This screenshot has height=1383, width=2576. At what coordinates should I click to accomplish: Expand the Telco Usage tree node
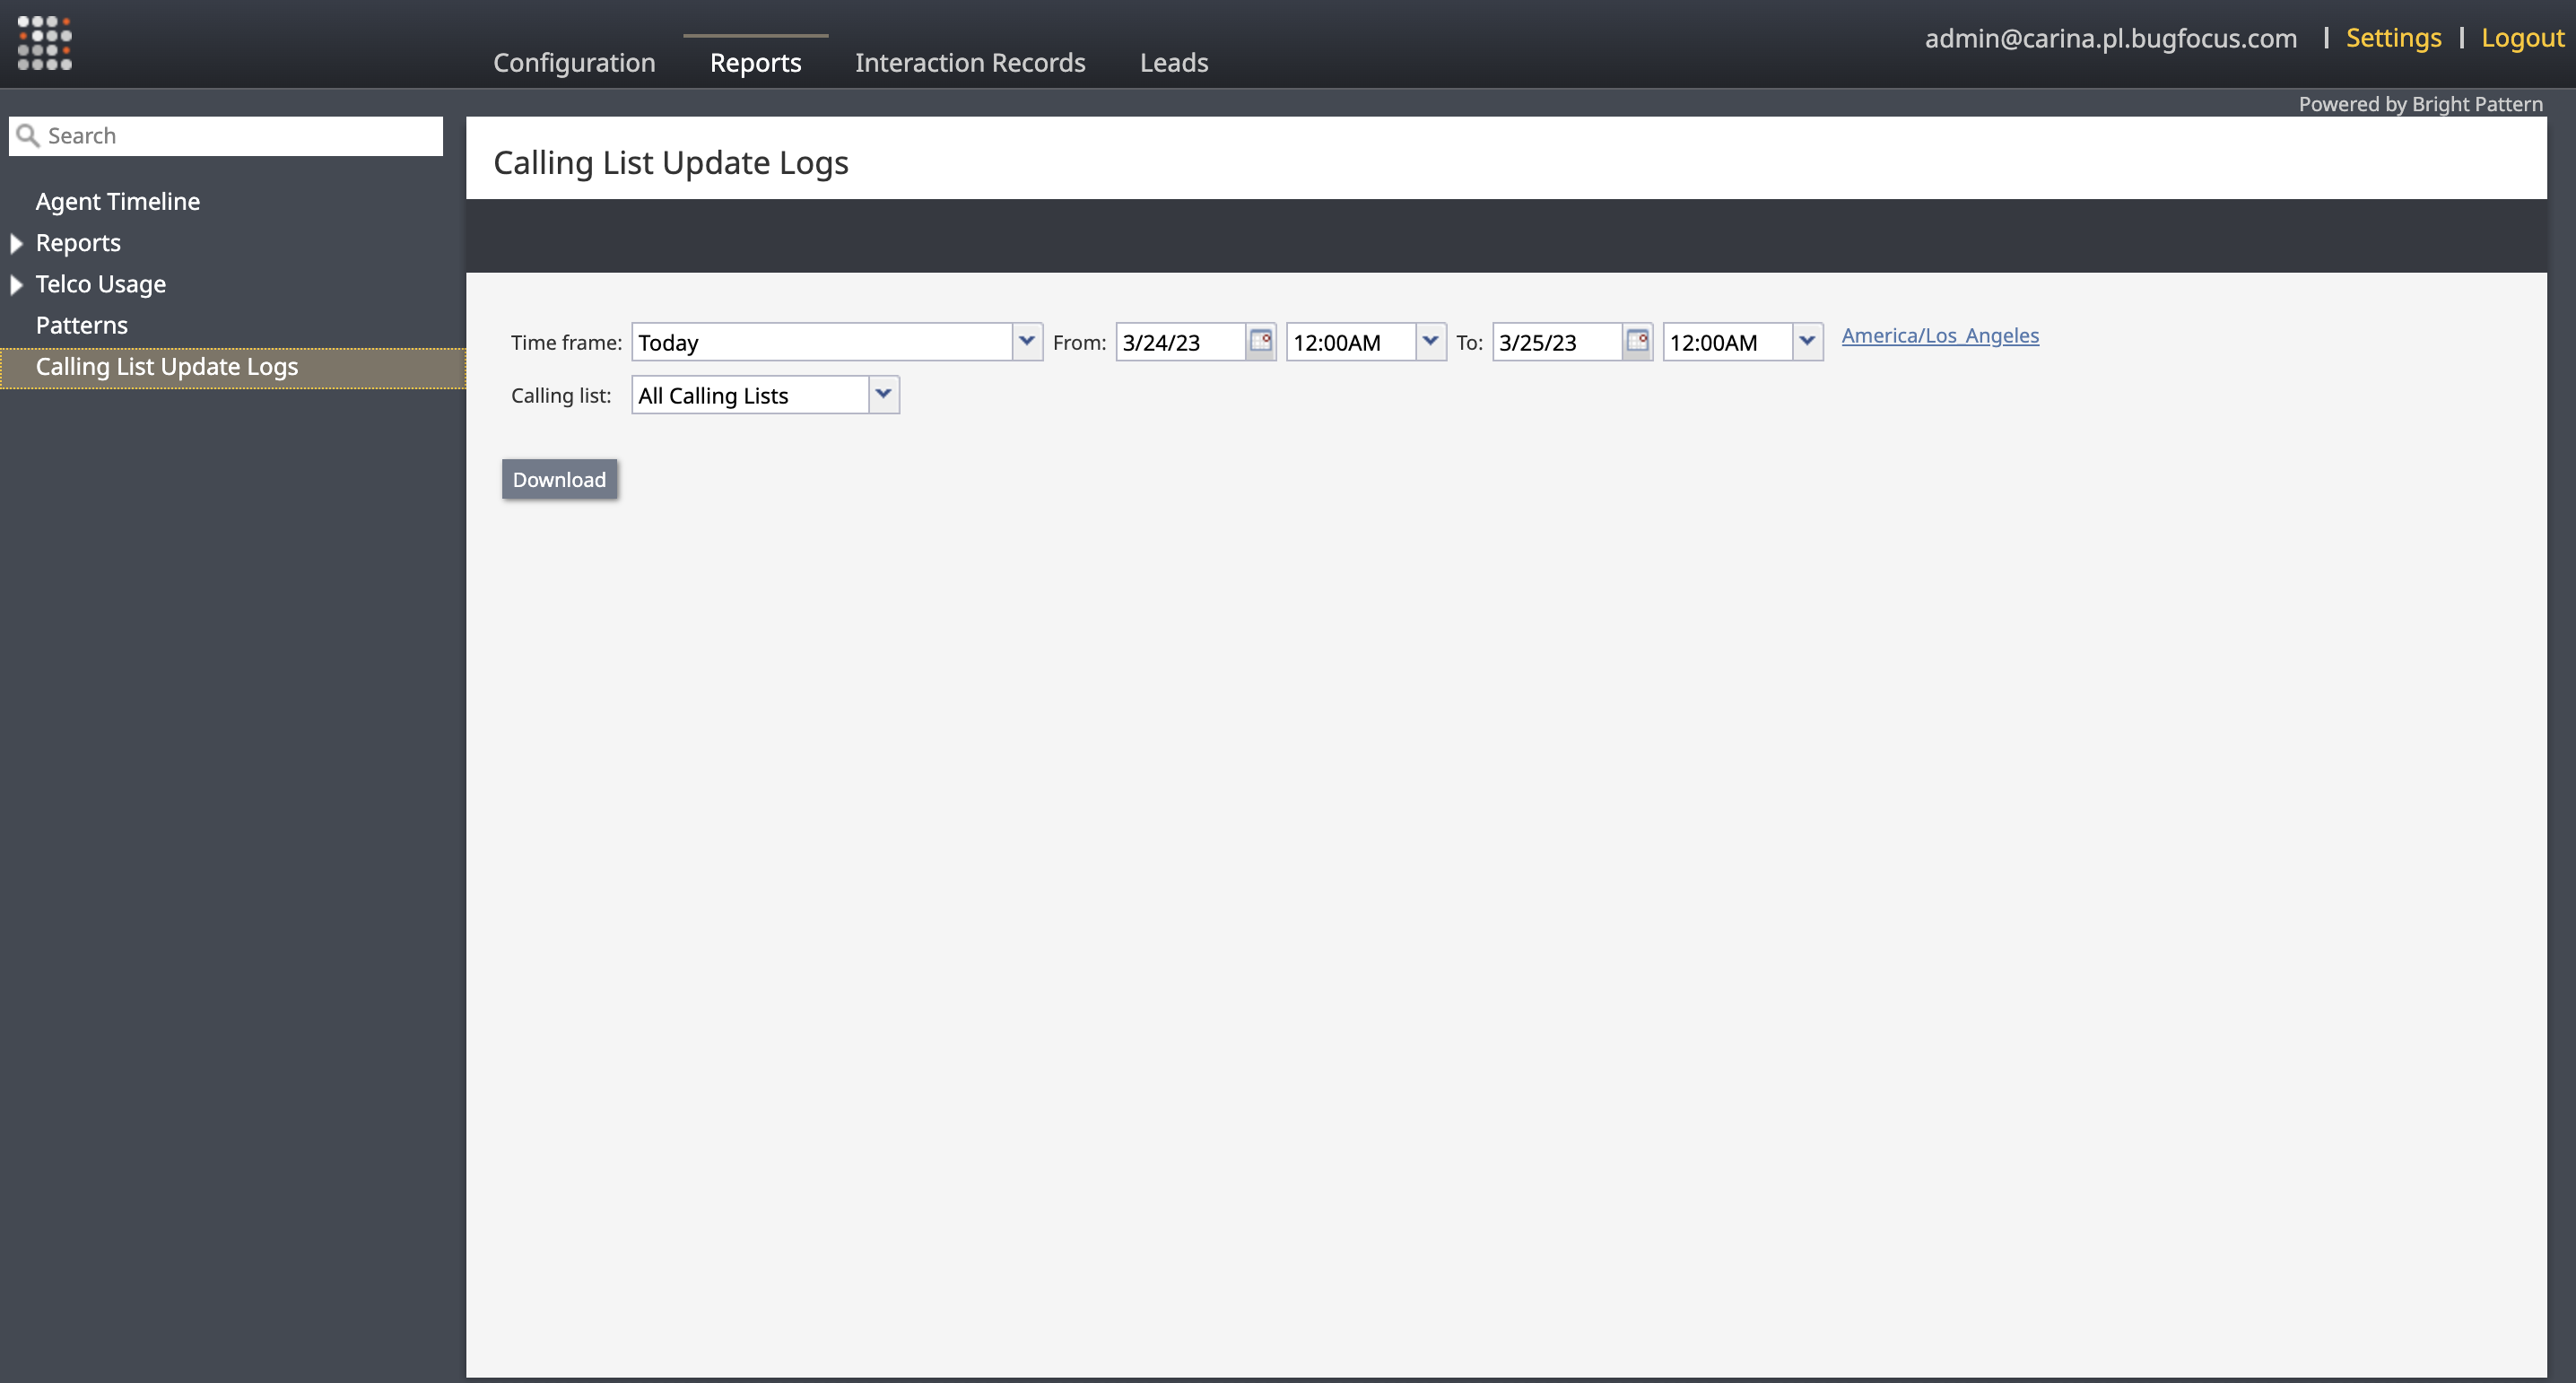16,285
